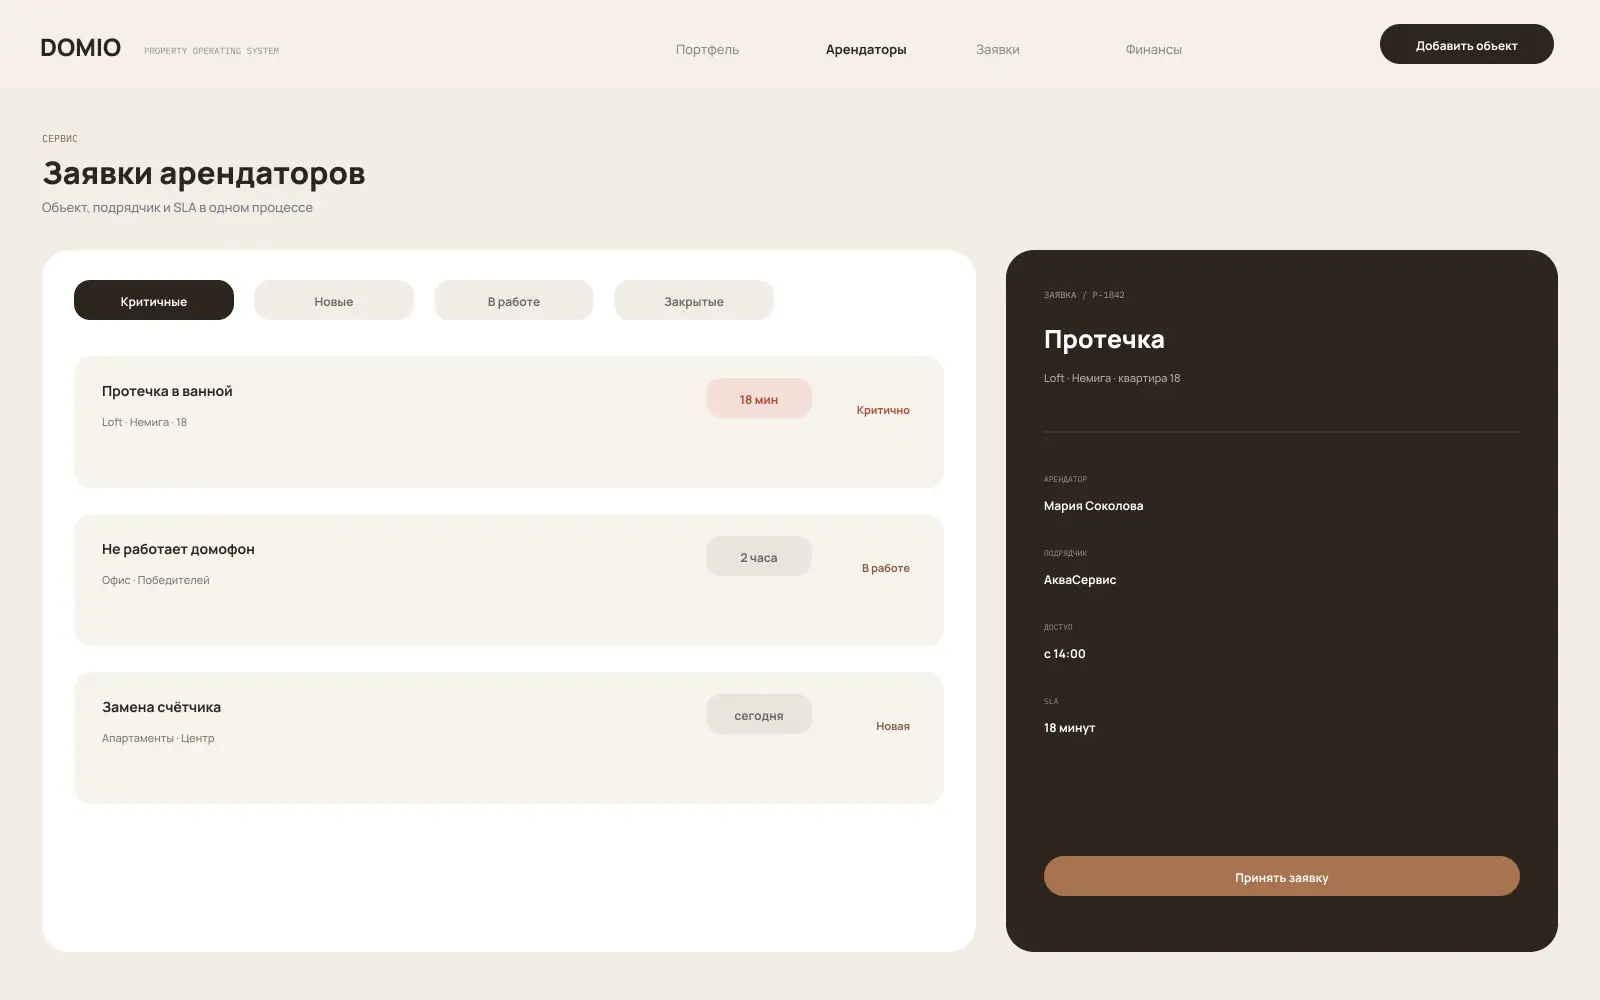Open the Протечка в ванной request
Image resolution: width=1600 pixels, height=1000 pixels.
509,422
